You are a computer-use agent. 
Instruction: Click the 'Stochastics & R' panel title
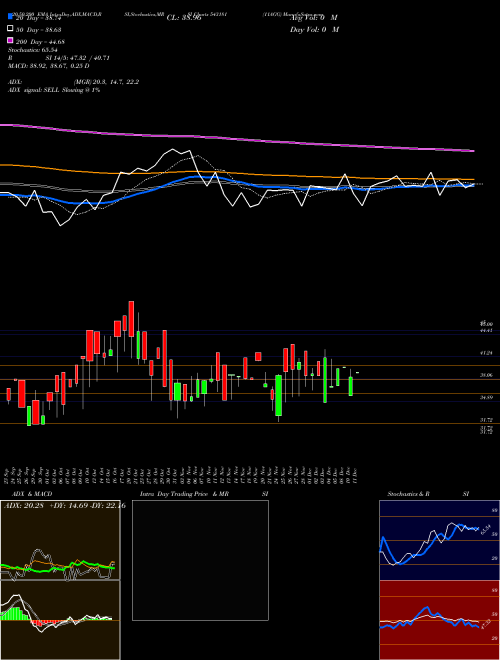click(409, 494)
